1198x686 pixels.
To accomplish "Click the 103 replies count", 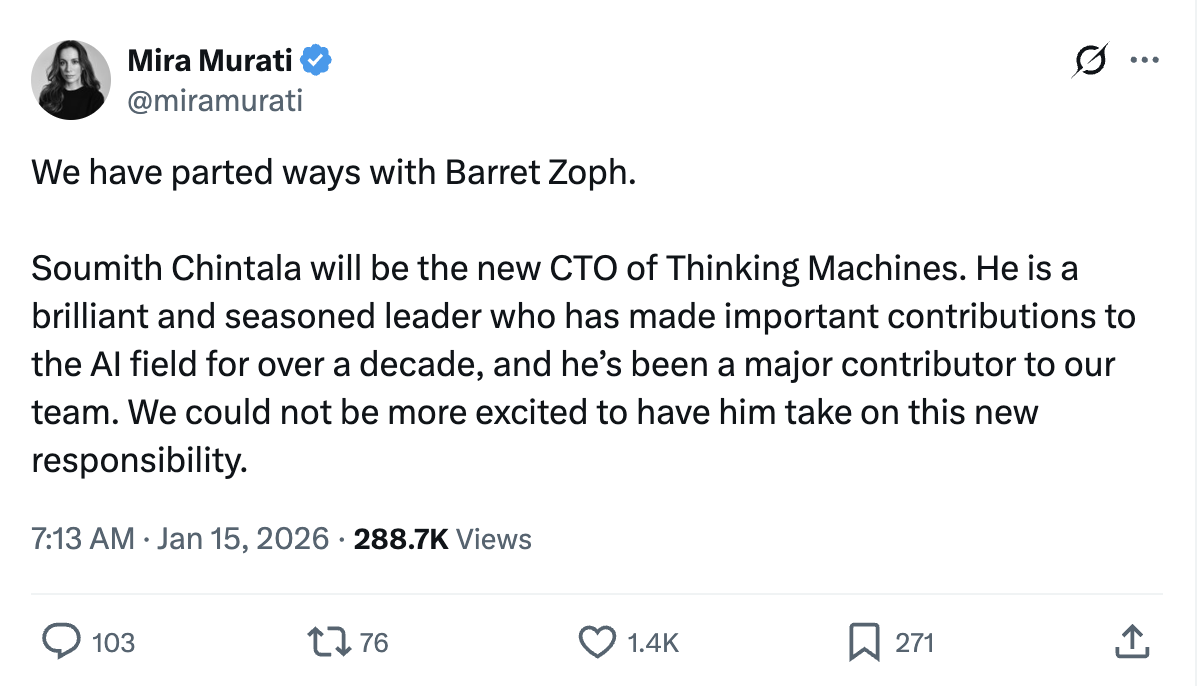I will (112, 643).
